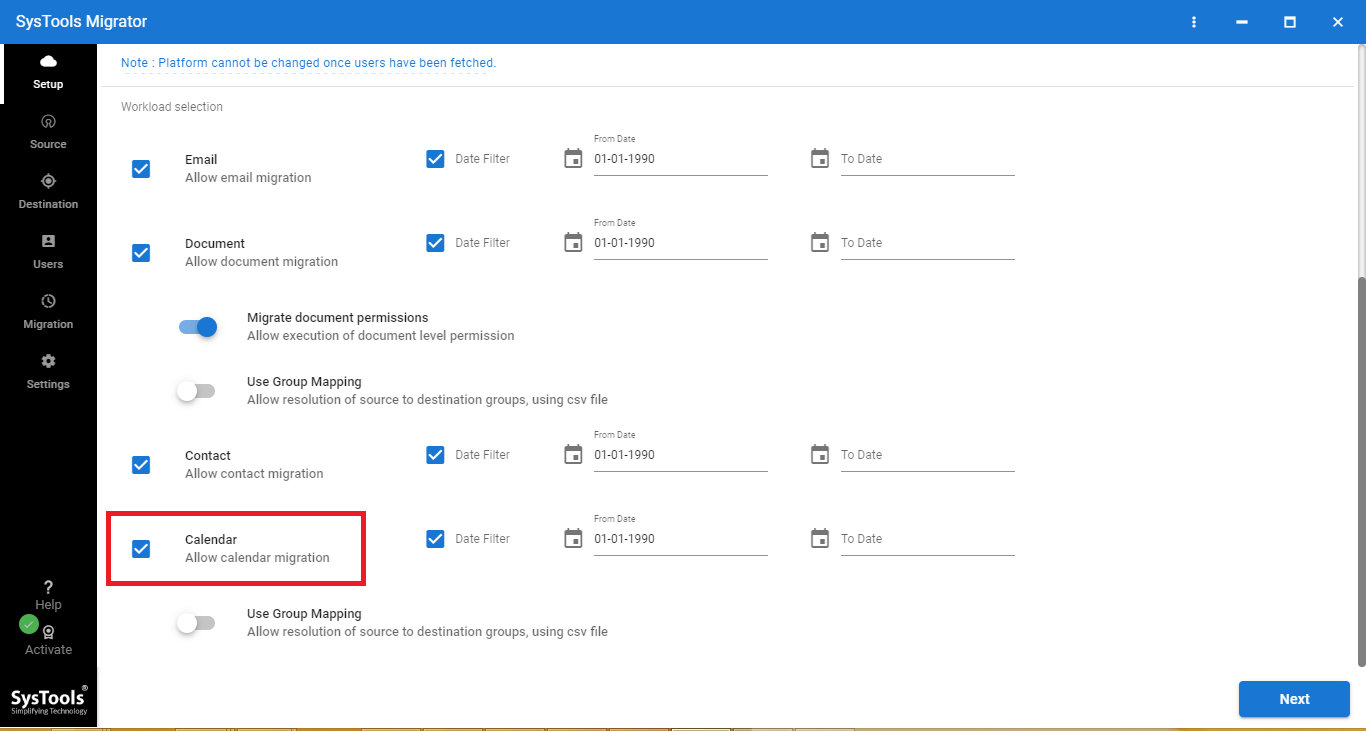Toggle Calendar Date Filter checkbox

(x=435, y=538)
